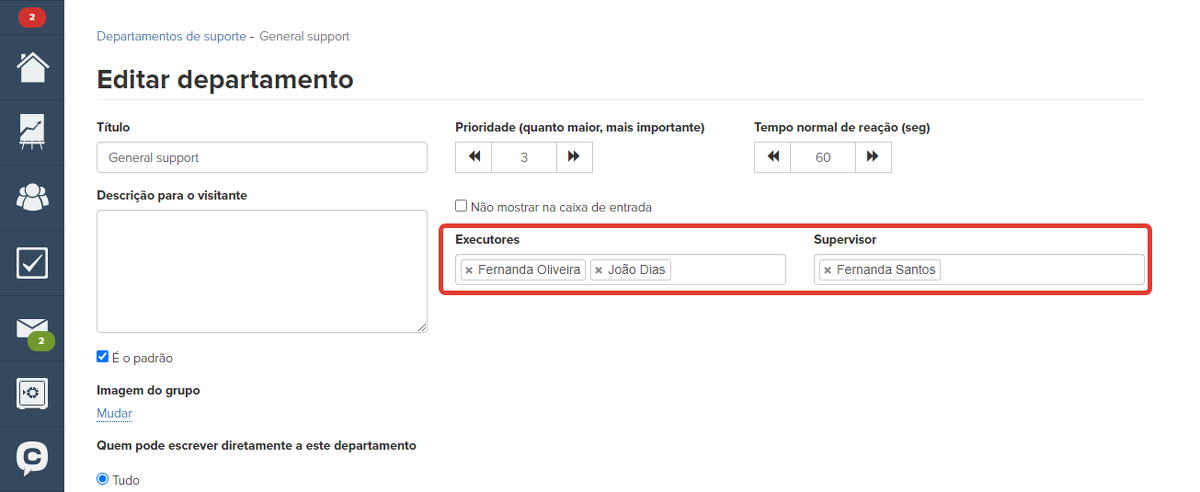Image resolution: width=1200 pixels, height=492 pixels.
Task: Go to 'Departamentos de suporte' breadcrumb
Action: [x=171, y=36]
